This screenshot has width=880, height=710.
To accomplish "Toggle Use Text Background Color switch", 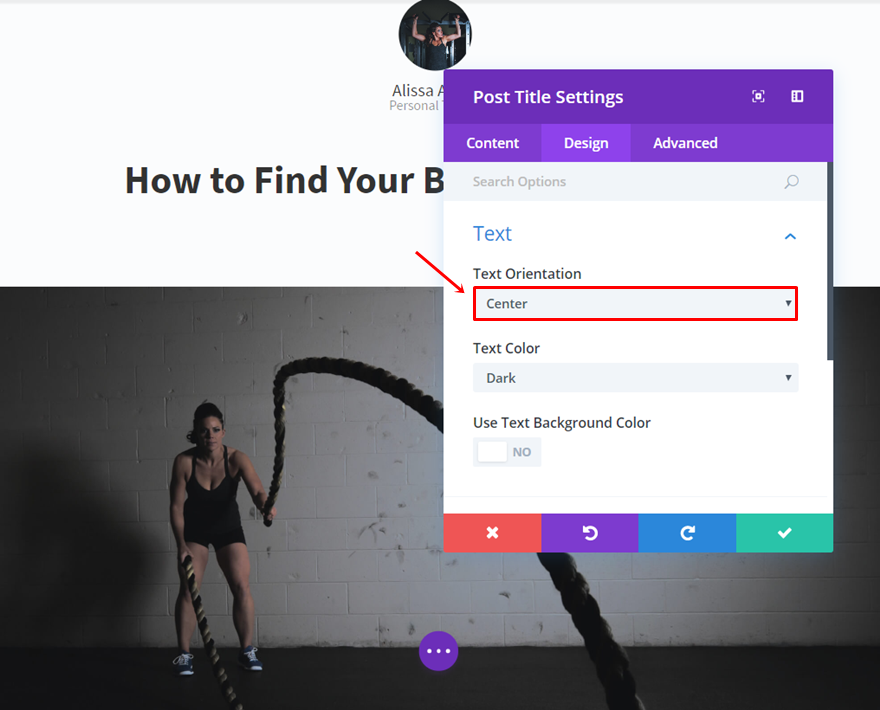I will pos(507,452).
